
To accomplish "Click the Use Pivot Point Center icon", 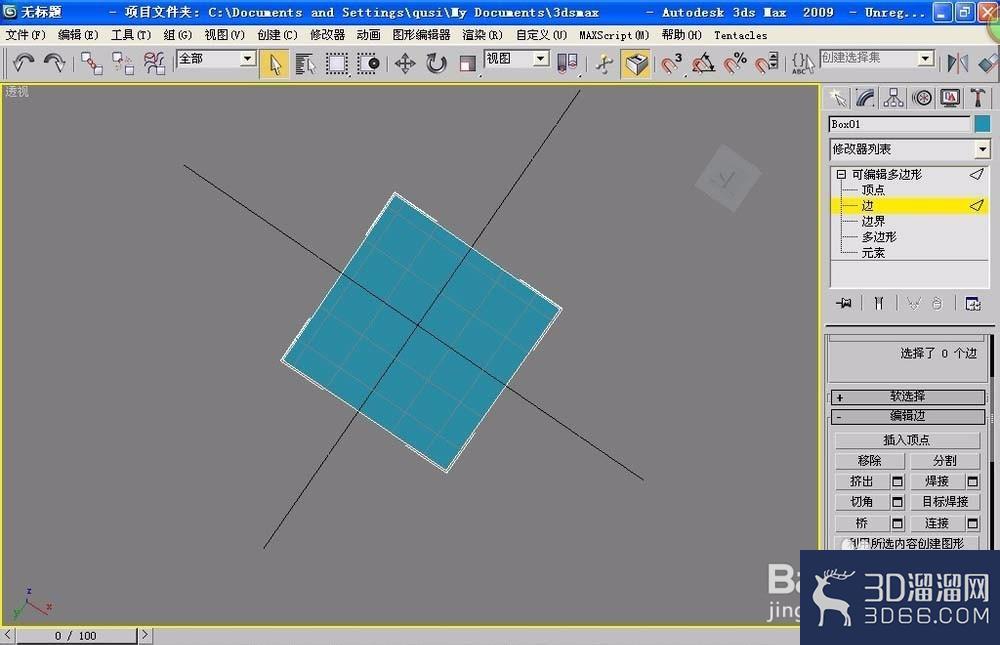I will pyautogui.click(x=567, y=64).
